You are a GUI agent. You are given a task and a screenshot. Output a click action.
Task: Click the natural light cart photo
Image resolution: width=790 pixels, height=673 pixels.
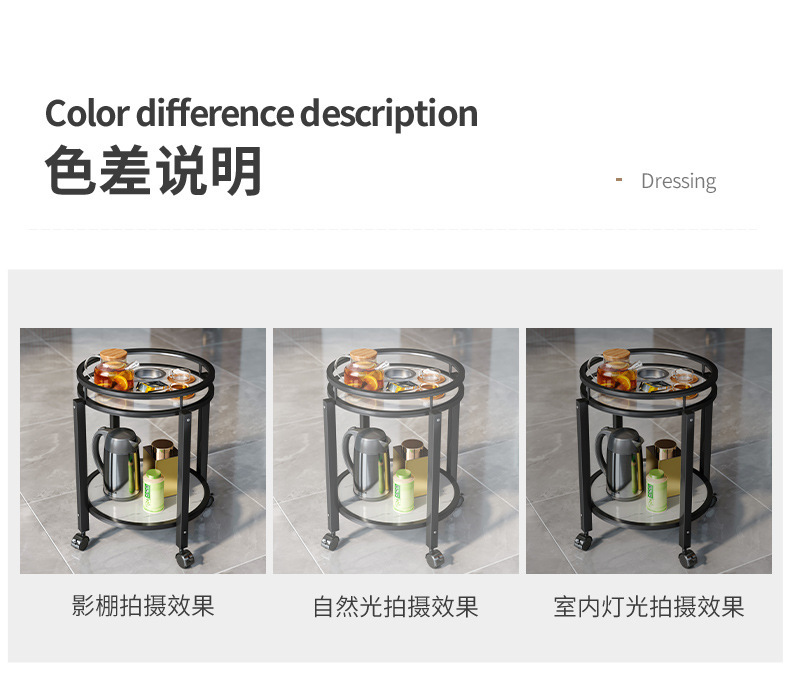click(396, 451)
